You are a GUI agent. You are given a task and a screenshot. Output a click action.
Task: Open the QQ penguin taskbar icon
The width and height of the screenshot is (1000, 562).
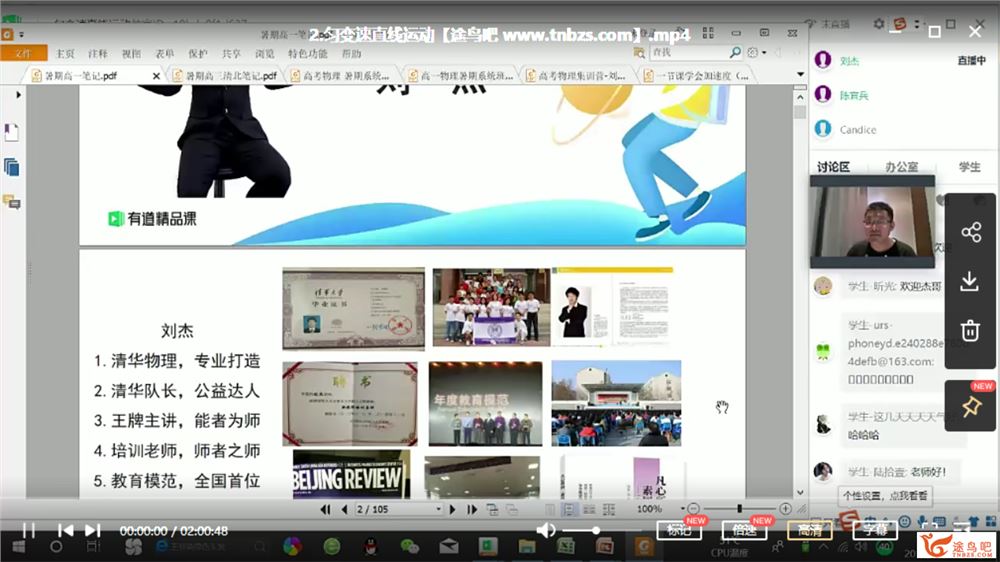pos(370,547)
